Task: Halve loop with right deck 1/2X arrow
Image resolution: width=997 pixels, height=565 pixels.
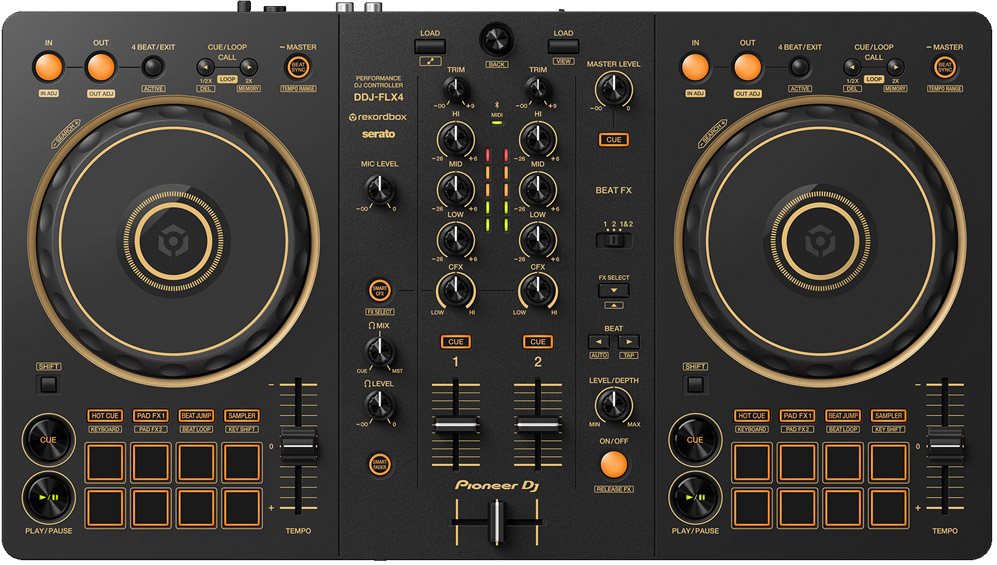Action: pos(852,67)
